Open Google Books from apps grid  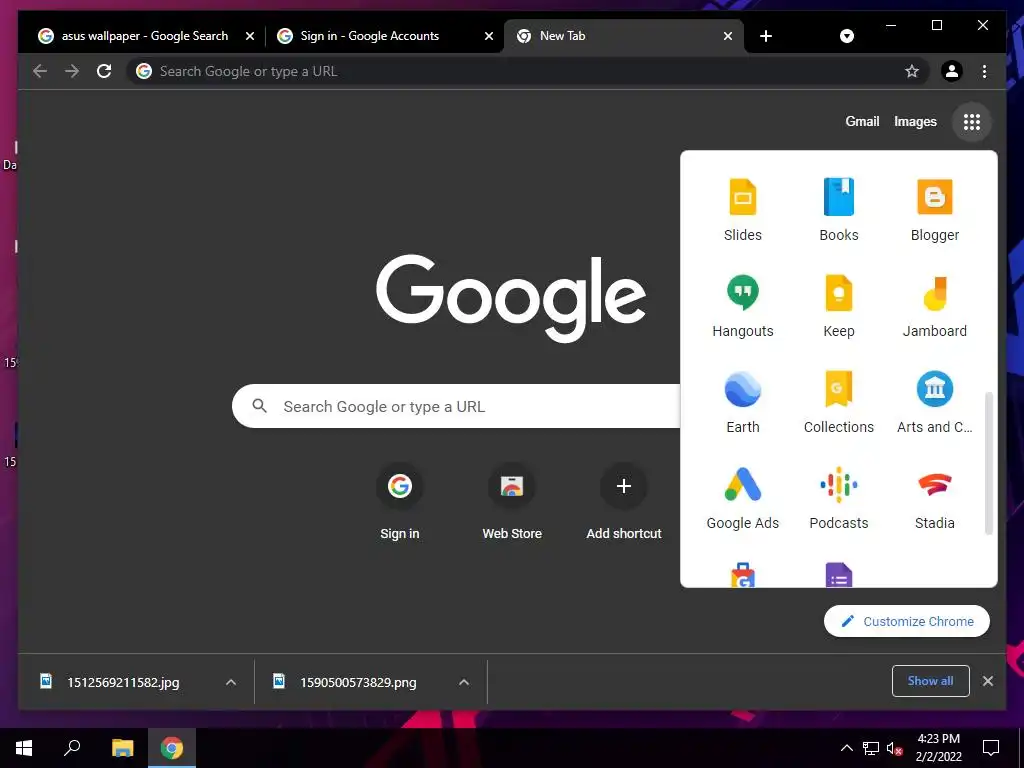click(x=839, y=210)
